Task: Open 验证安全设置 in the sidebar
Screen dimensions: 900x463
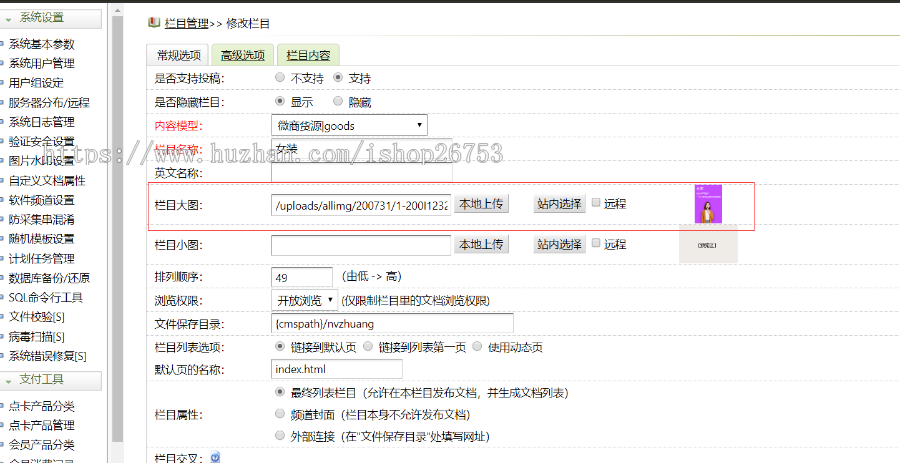Action: [41, 141]
